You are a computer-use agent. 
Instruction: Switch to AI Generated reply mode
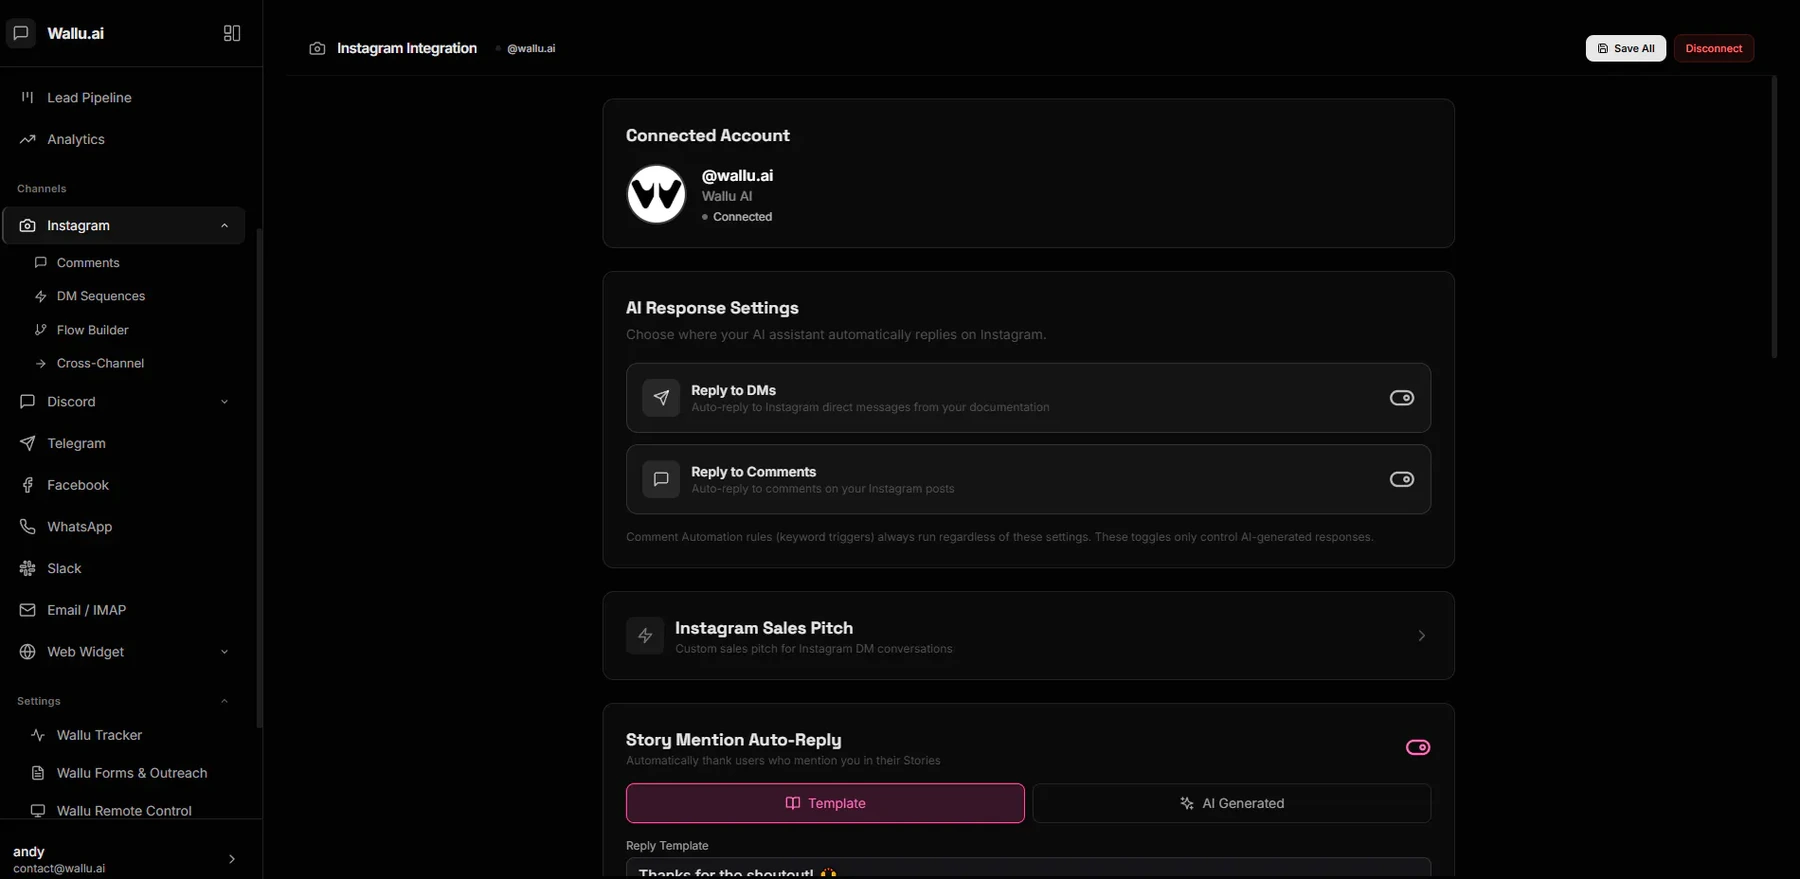1231,803
